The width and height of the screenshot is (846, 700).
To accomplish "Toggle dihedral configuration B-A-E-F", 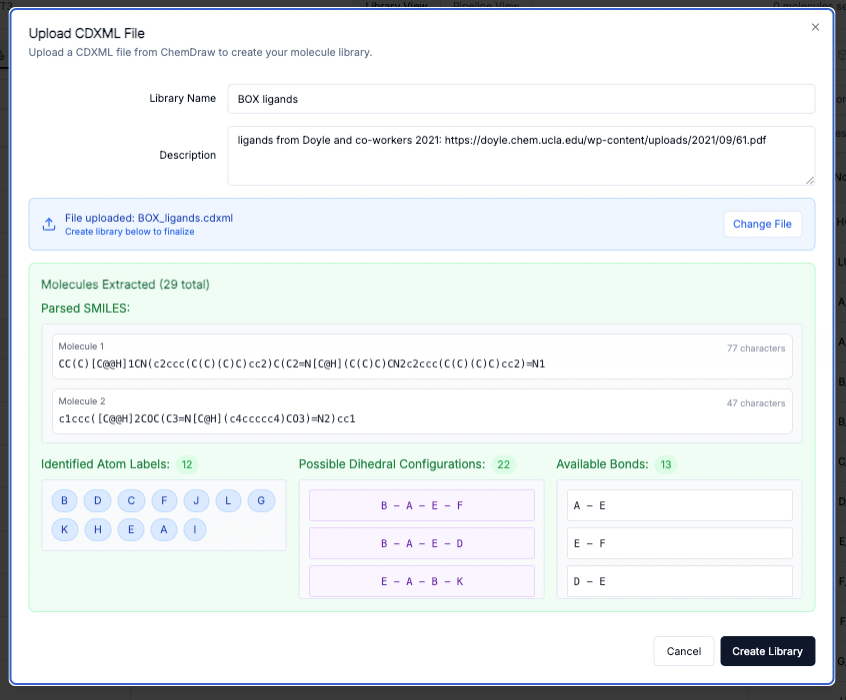I will [x=421, y=505].
